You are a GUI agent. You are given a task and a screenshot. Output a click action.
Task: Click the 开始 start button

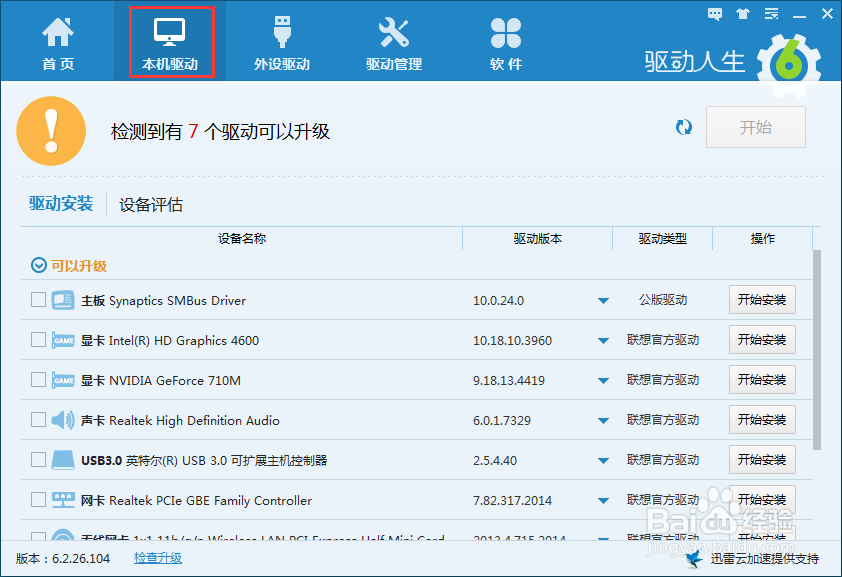pyautogui.click(x=755, y=127)
